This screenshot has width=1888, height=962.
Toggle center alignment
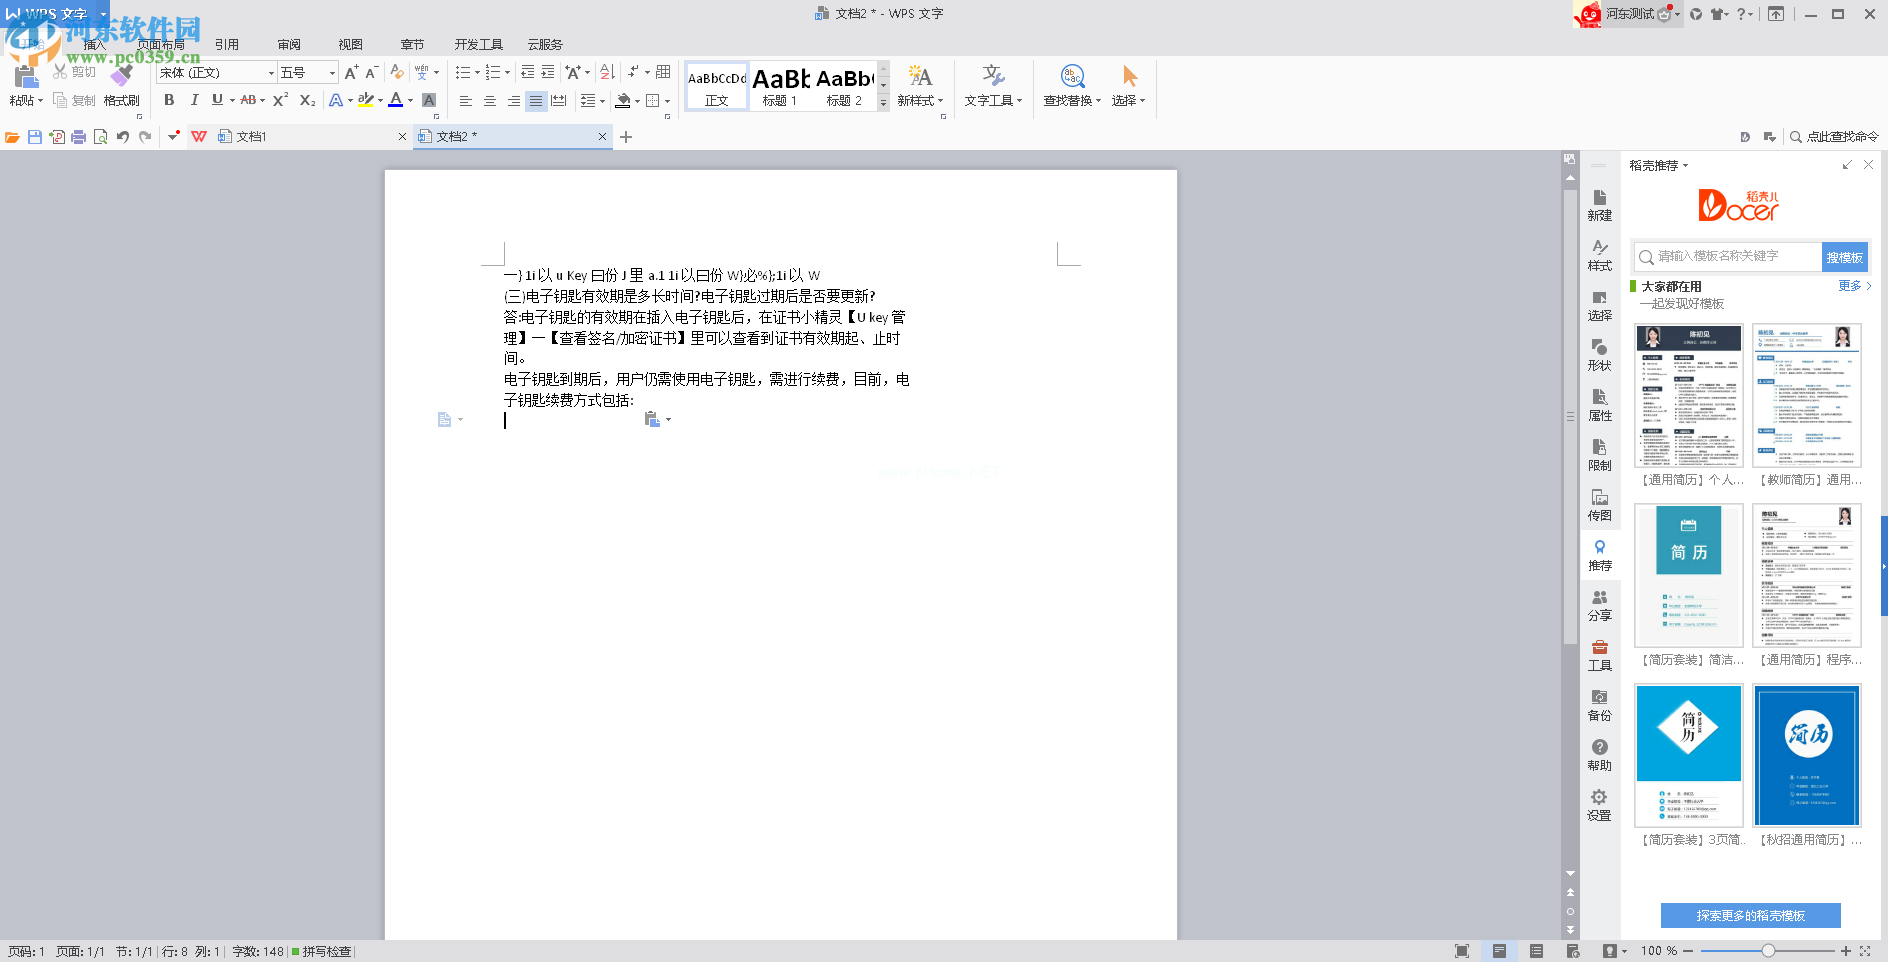(490, 101)
